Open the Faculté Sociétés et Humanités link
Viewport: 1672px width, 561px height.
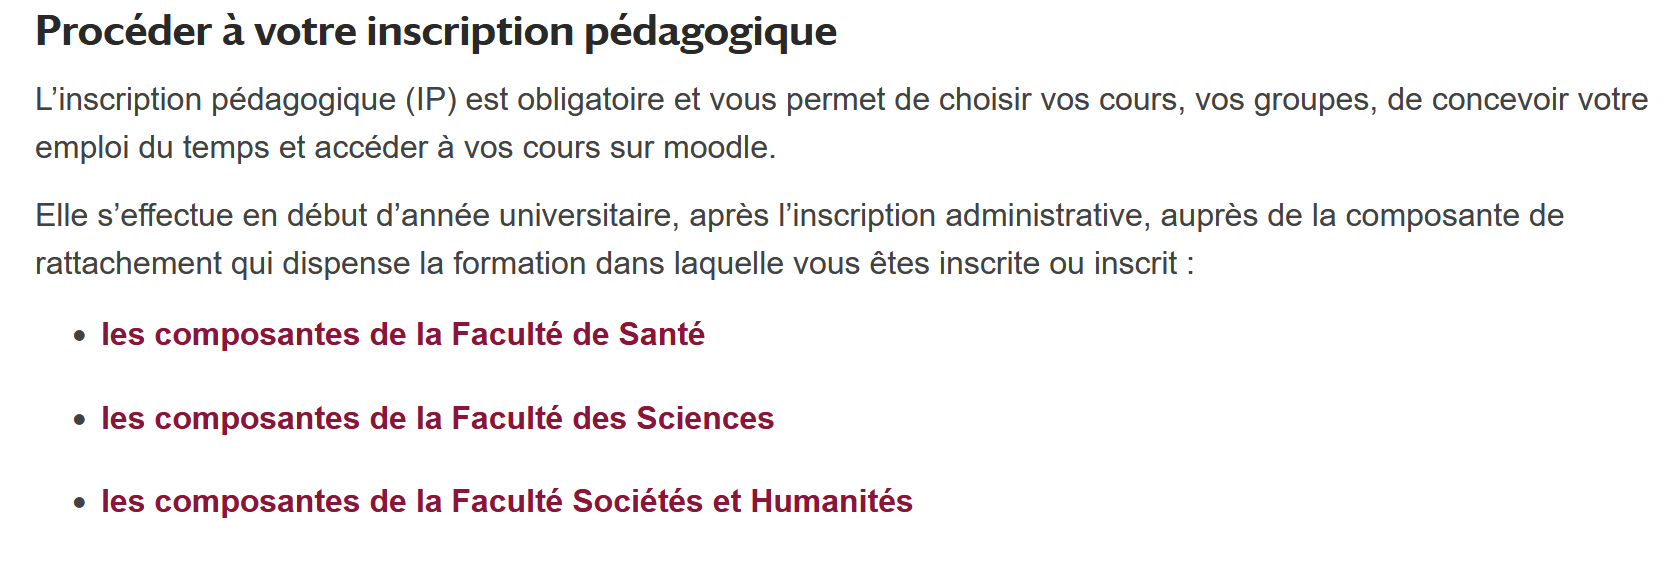[507, 501]
